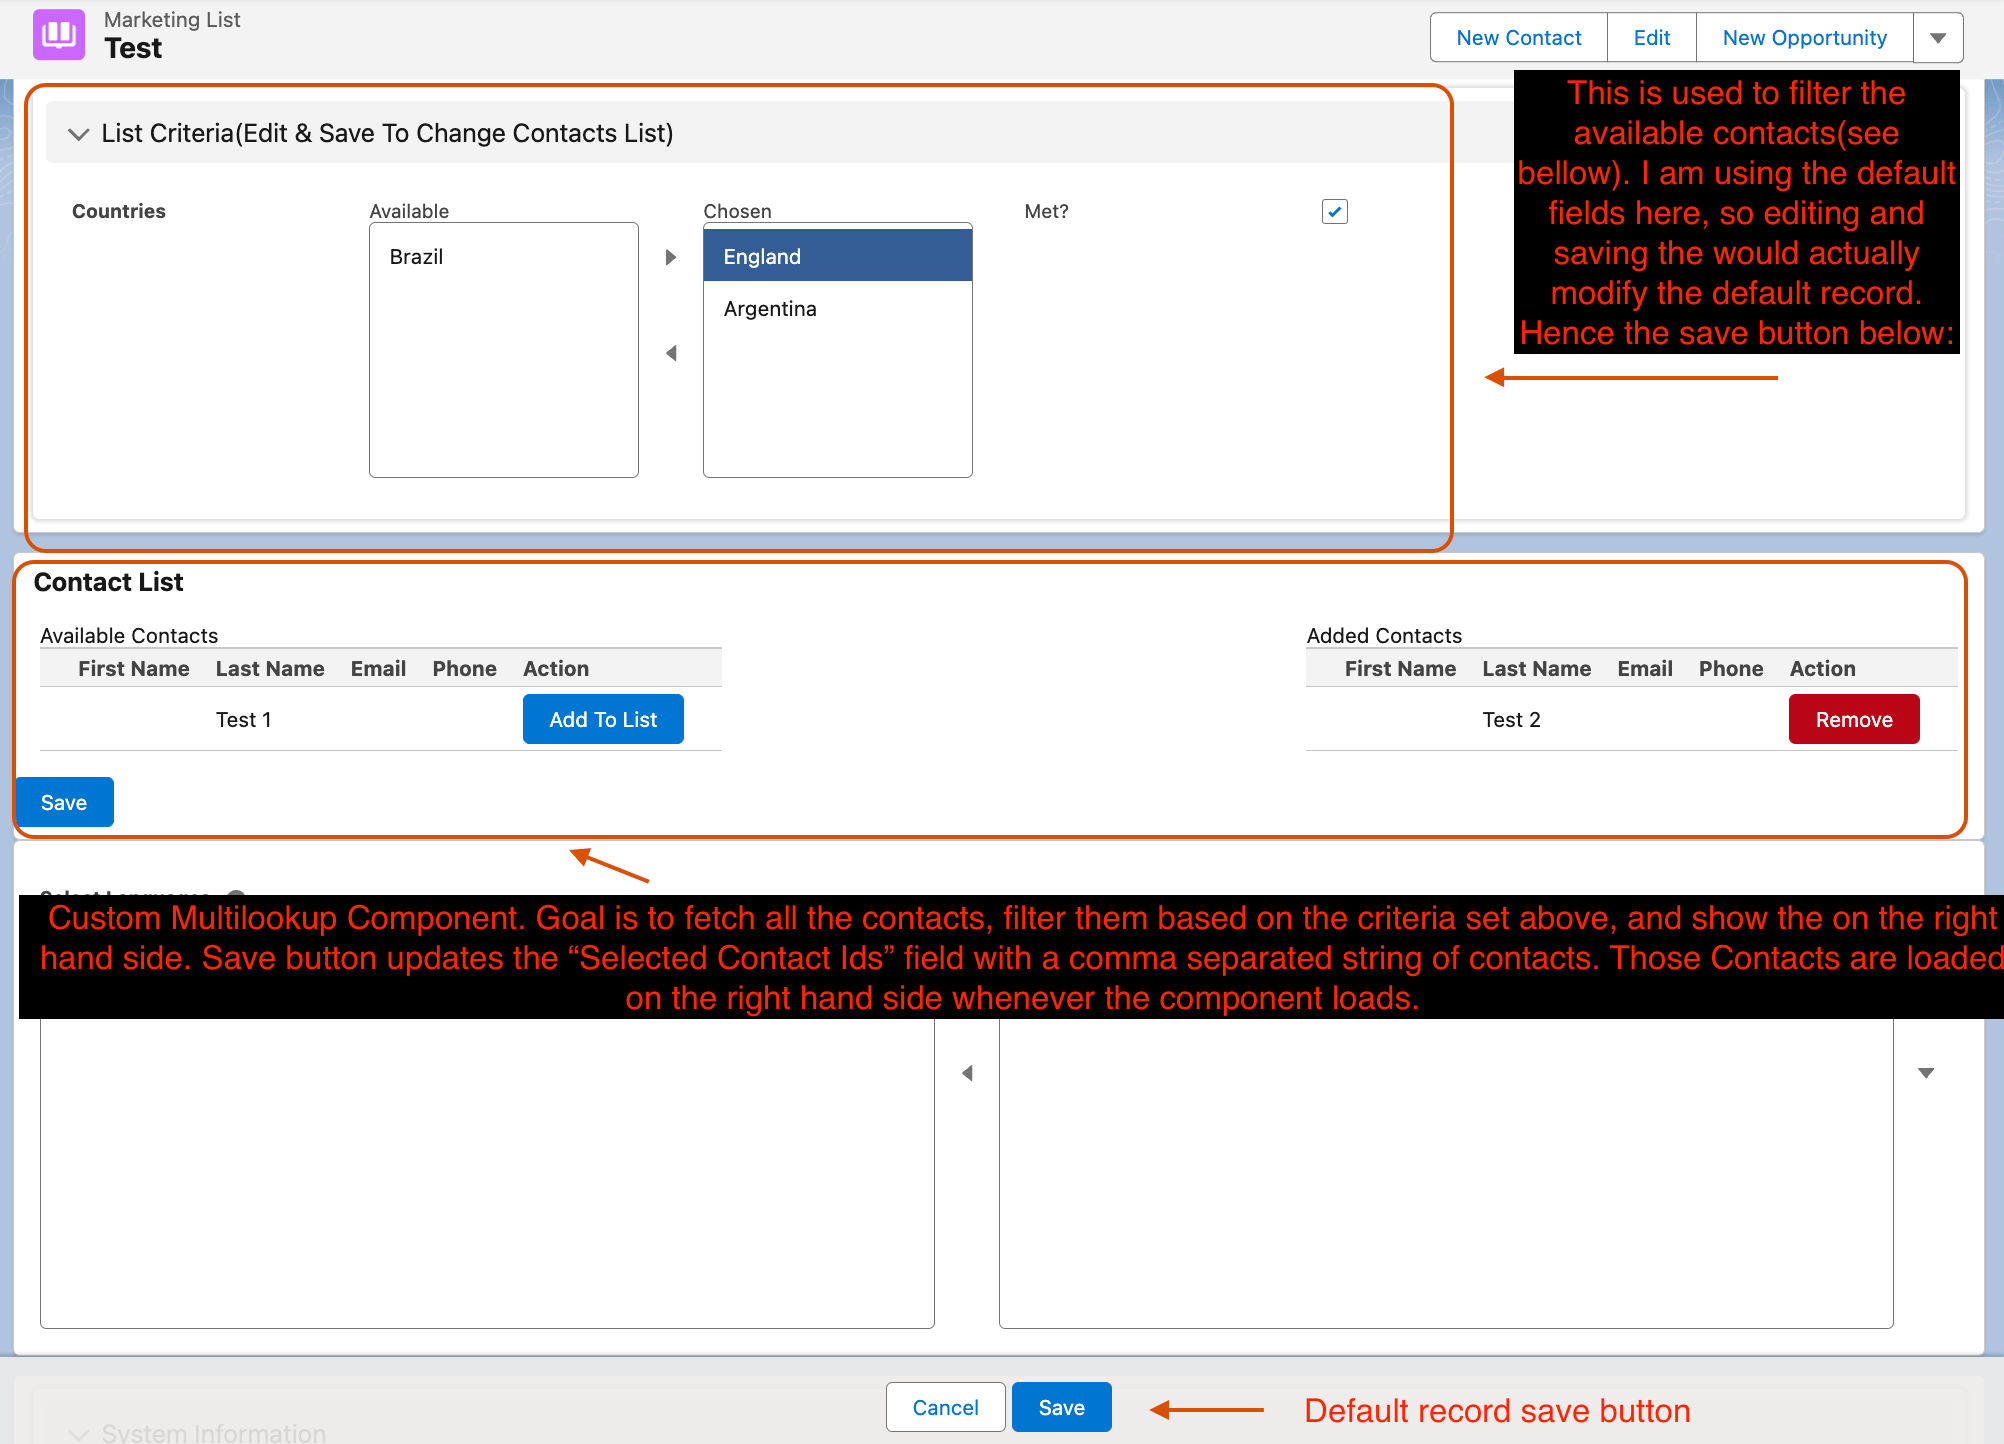Click the Marketing List app icon
The width and height of the screenshot is (2004, 1444).
coord(59,35)
